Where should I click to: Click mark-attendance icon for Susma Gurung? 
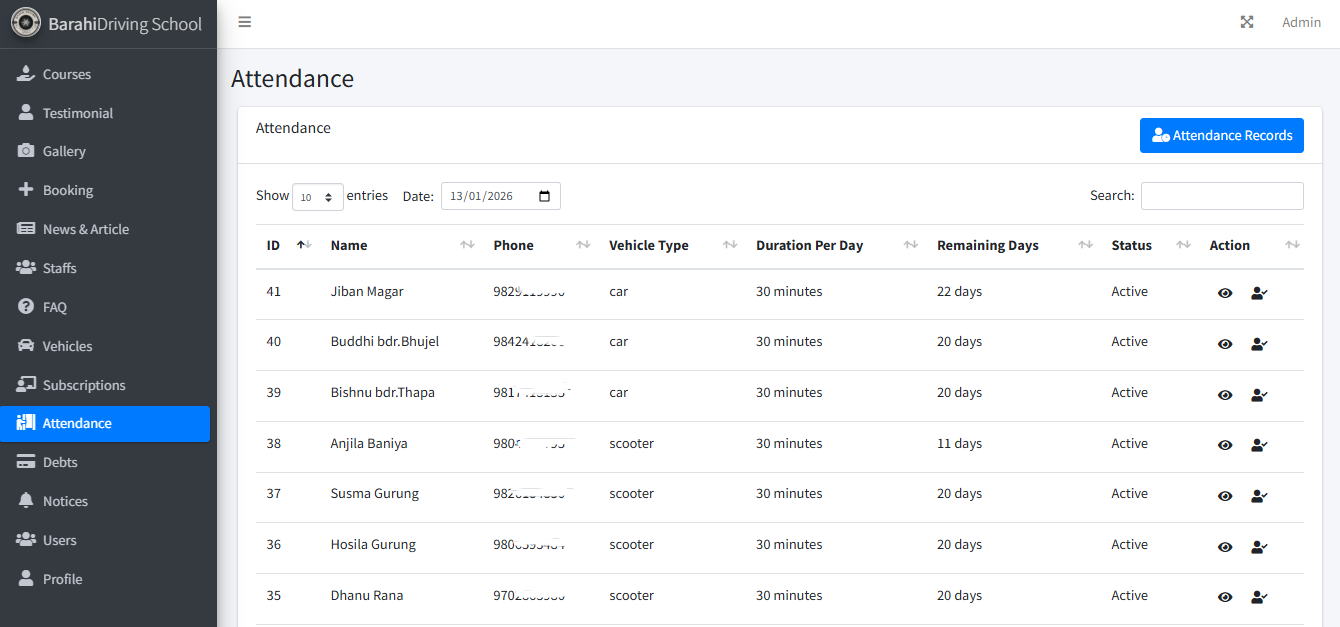pyautogui.click(x=1259, y=495)
